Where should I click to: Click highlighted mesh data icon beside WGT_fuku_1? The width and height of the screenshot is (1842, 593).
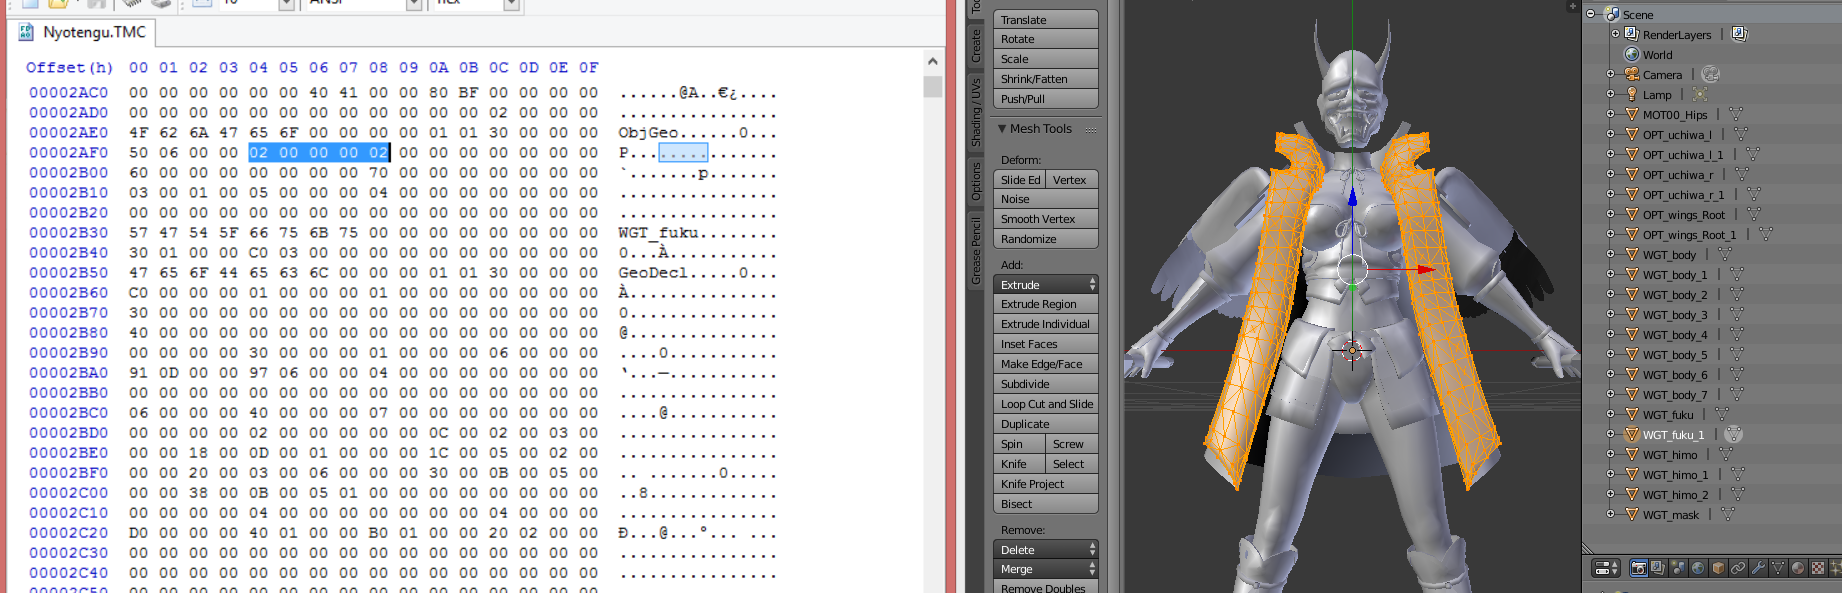point(1734,434)
